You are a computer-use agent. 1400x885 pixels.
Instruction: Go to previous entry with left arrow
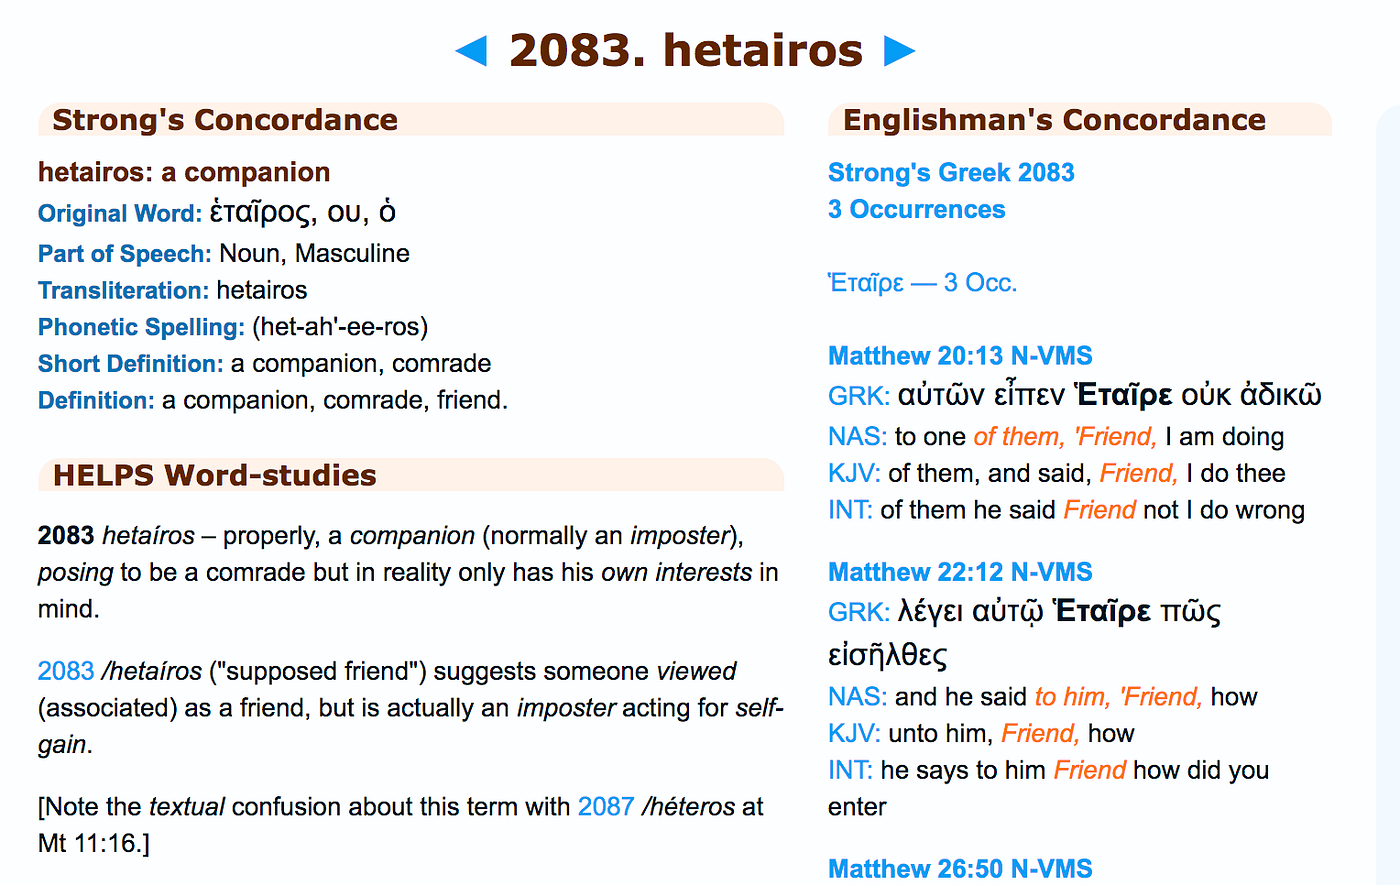pyautogui.click(x=471, y=51)
